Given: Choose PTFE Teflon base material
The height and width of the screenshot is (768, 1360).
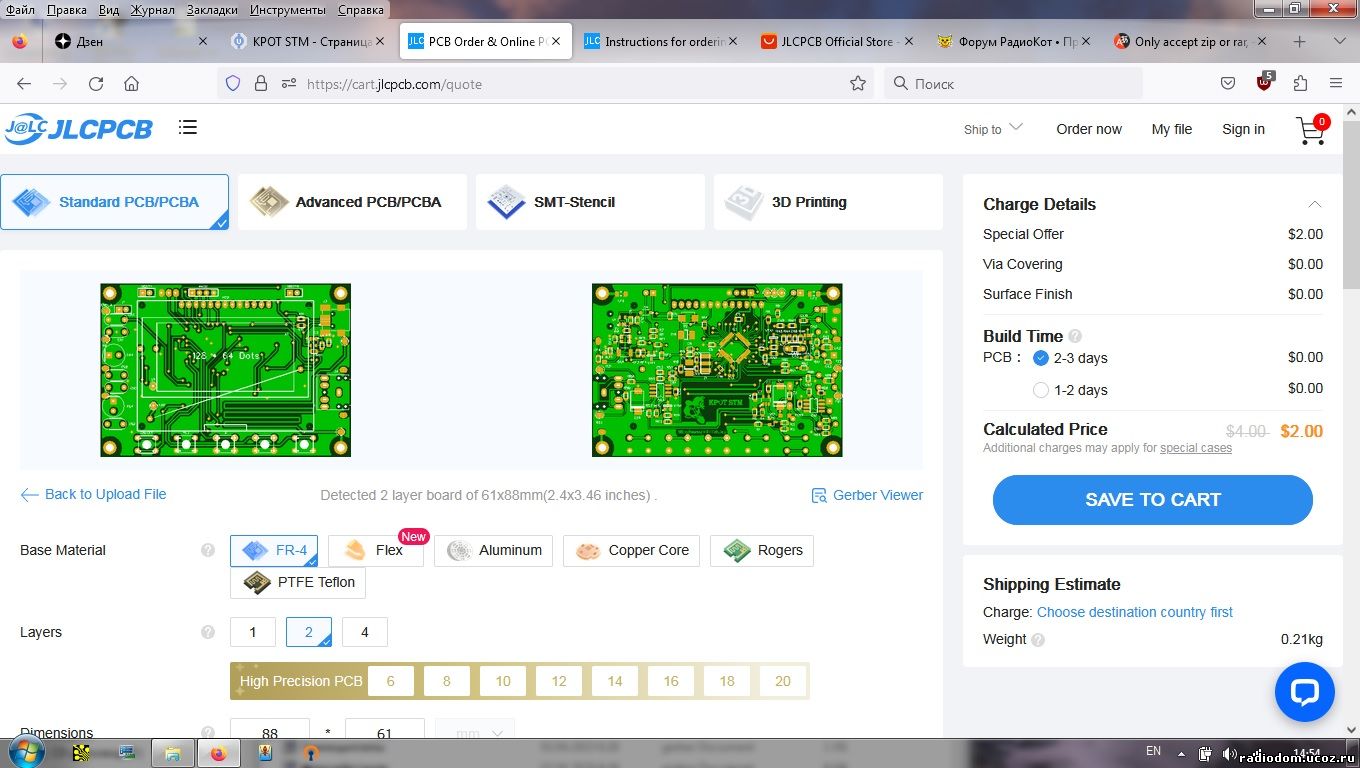Looking at the screenshot, I should tap(298, 583).
